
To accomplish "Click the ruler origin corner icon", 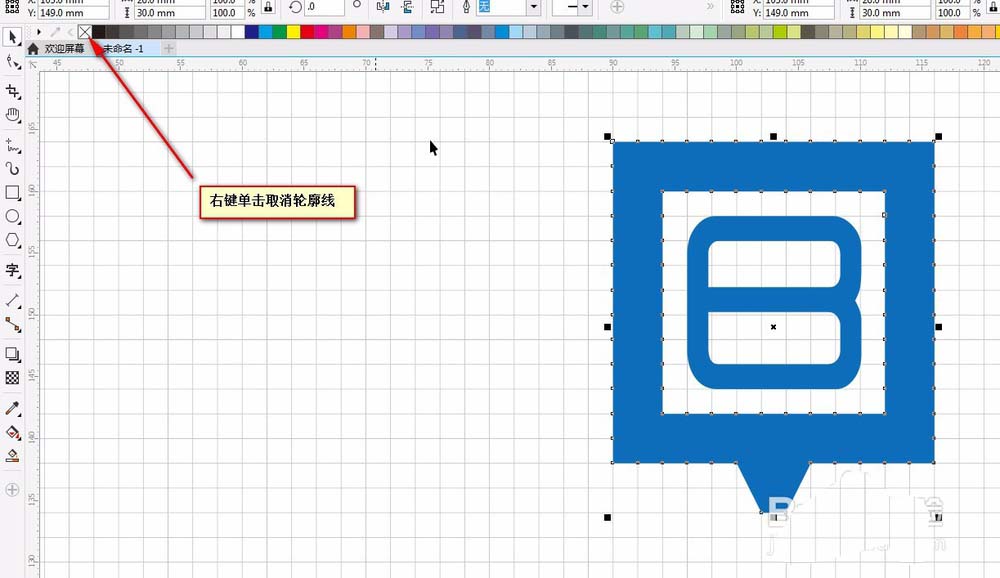I will point(33,64).
